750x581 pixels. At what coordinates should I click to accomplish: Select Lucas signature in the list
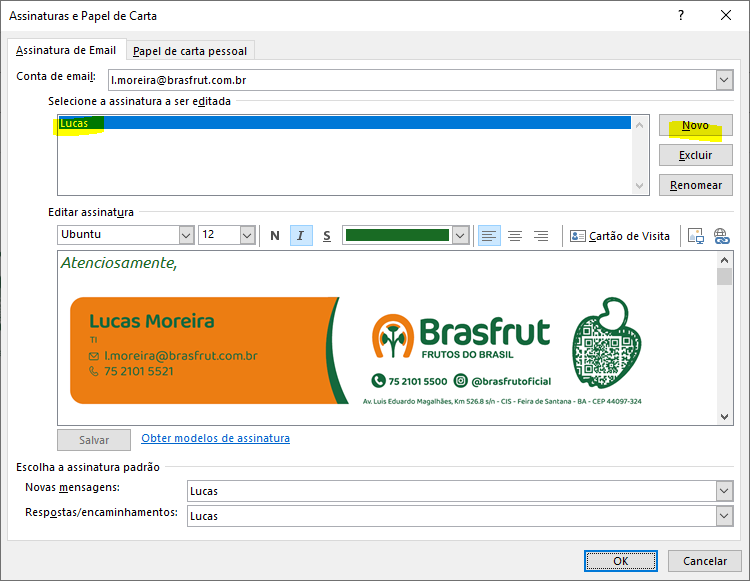tap(344, 123)
